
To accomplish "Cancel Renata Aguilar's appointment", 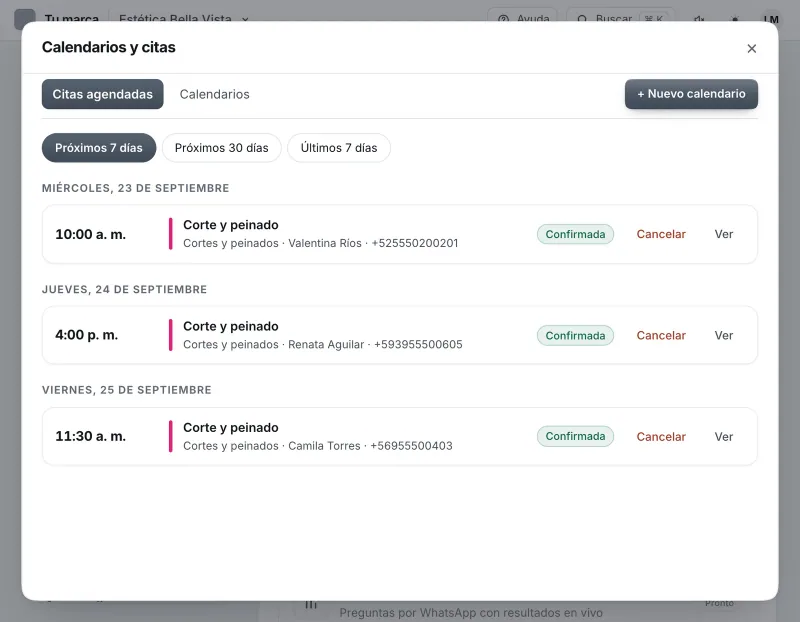I will click(661, 335).
